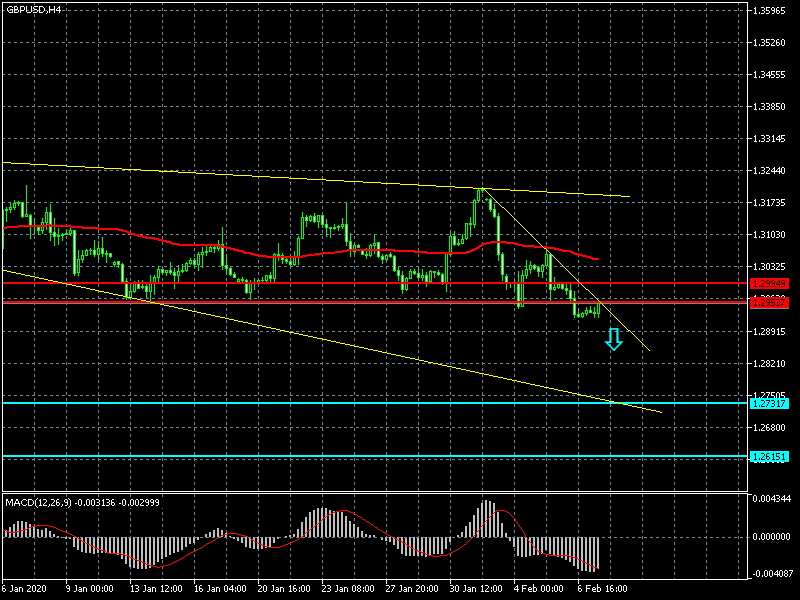Click the cyan 1.26151 price tag
Viewport: 800px width, 600px height.
tap(768, 457)
